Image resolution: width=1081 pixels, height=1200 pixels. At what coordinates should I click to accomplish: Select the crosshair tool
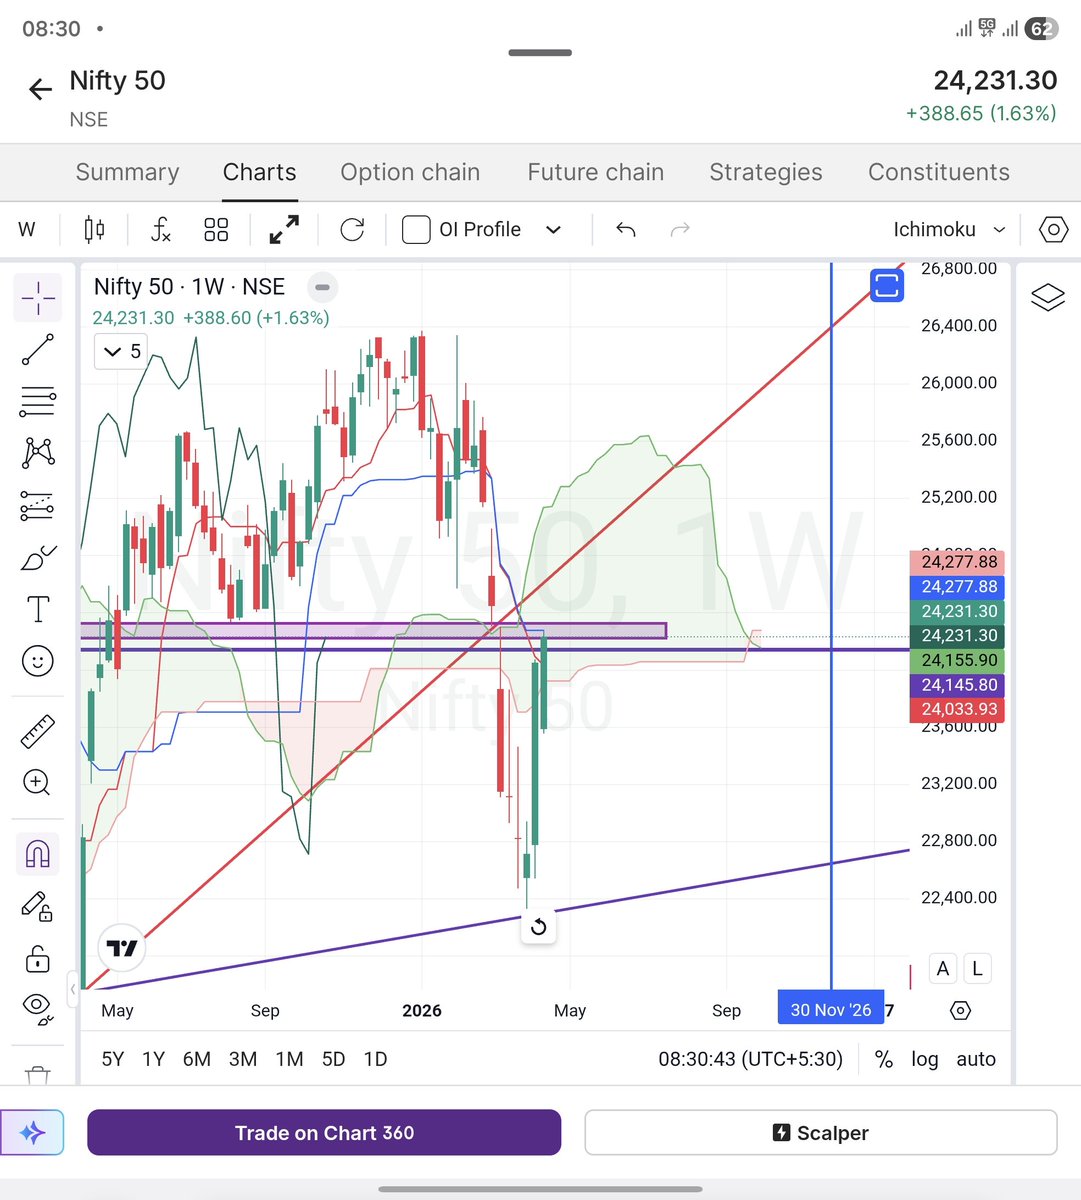pos(37,297)
